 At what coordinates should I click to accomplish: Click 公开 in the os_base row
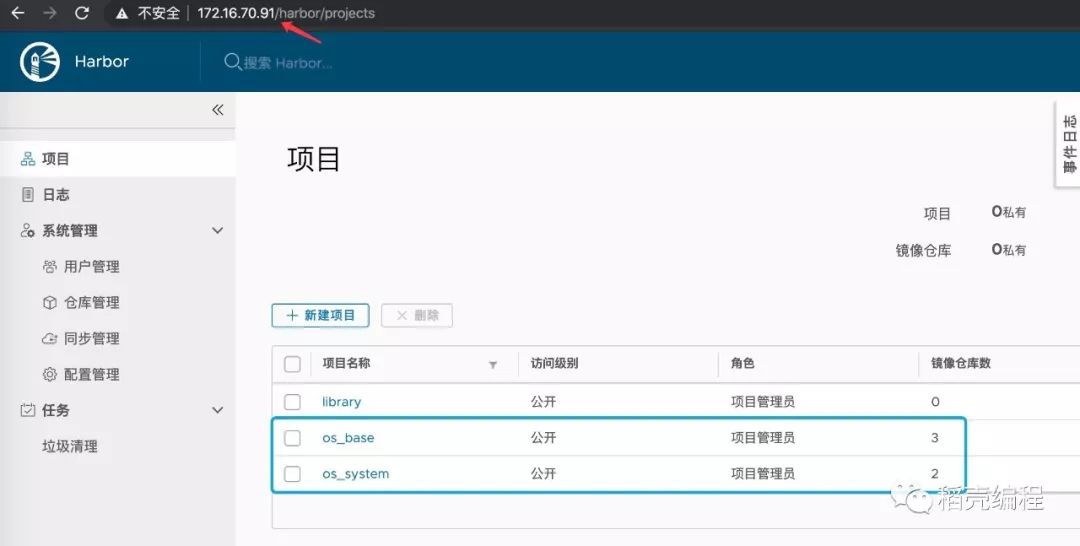[543, 437]
